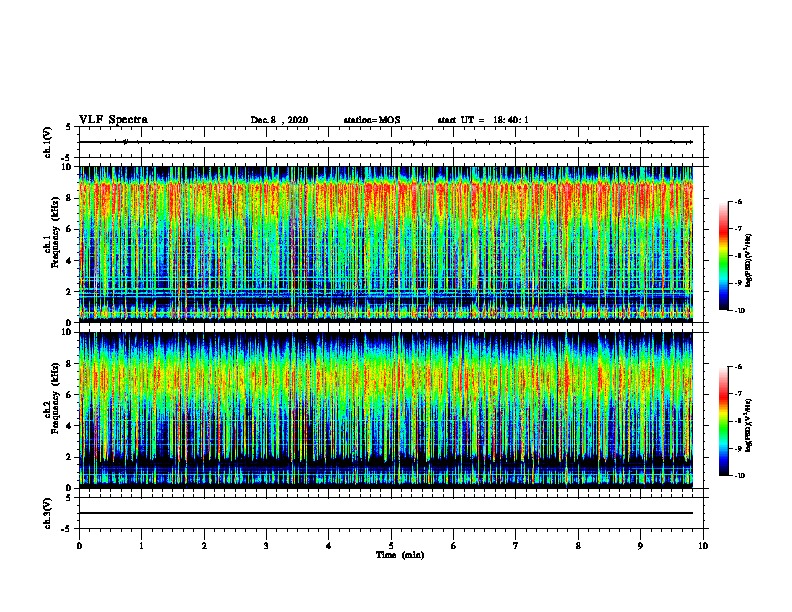
Task: Click the time axis tick label "2"
Action: (x=204, y=545)
